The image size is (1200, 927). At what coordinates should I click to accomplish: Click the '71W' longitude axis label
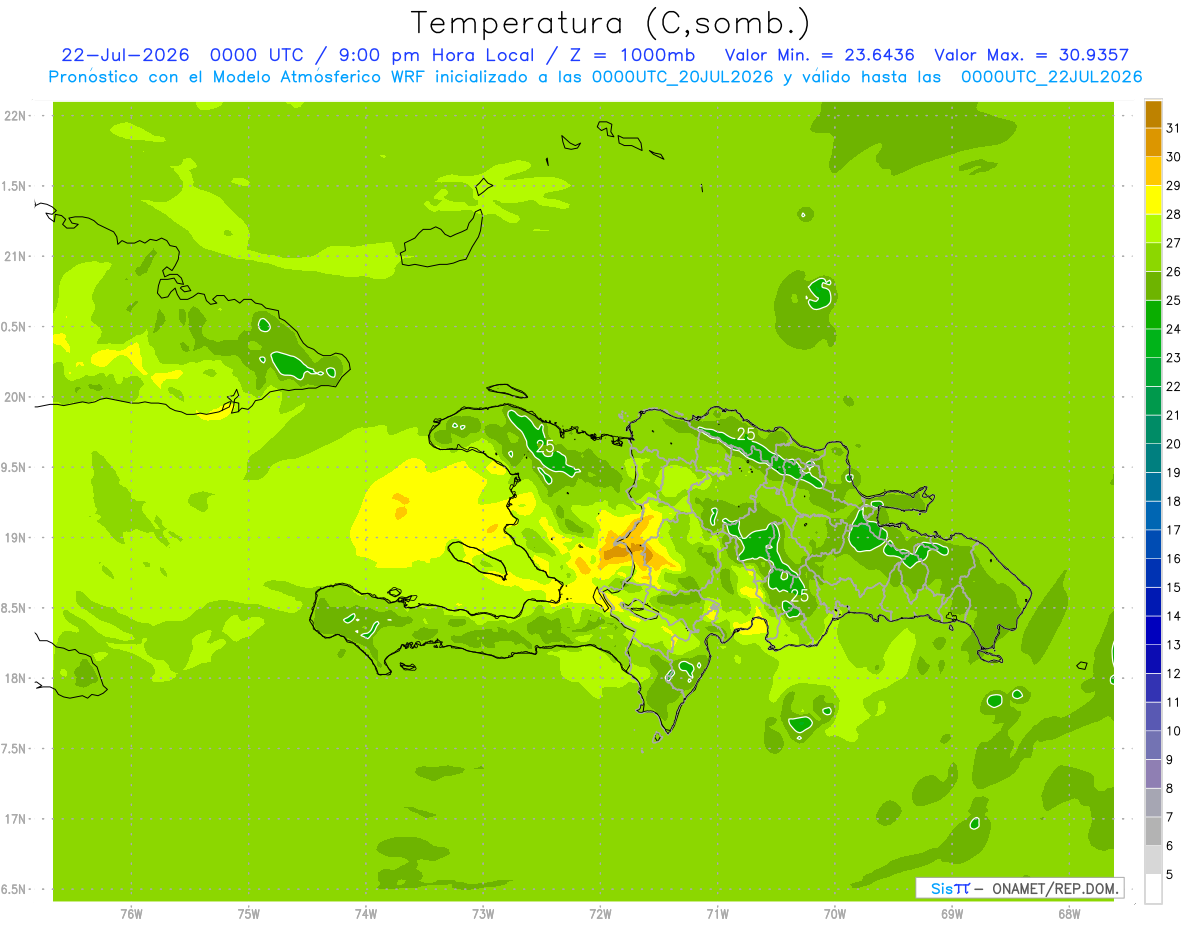click(x=717, y=914)
